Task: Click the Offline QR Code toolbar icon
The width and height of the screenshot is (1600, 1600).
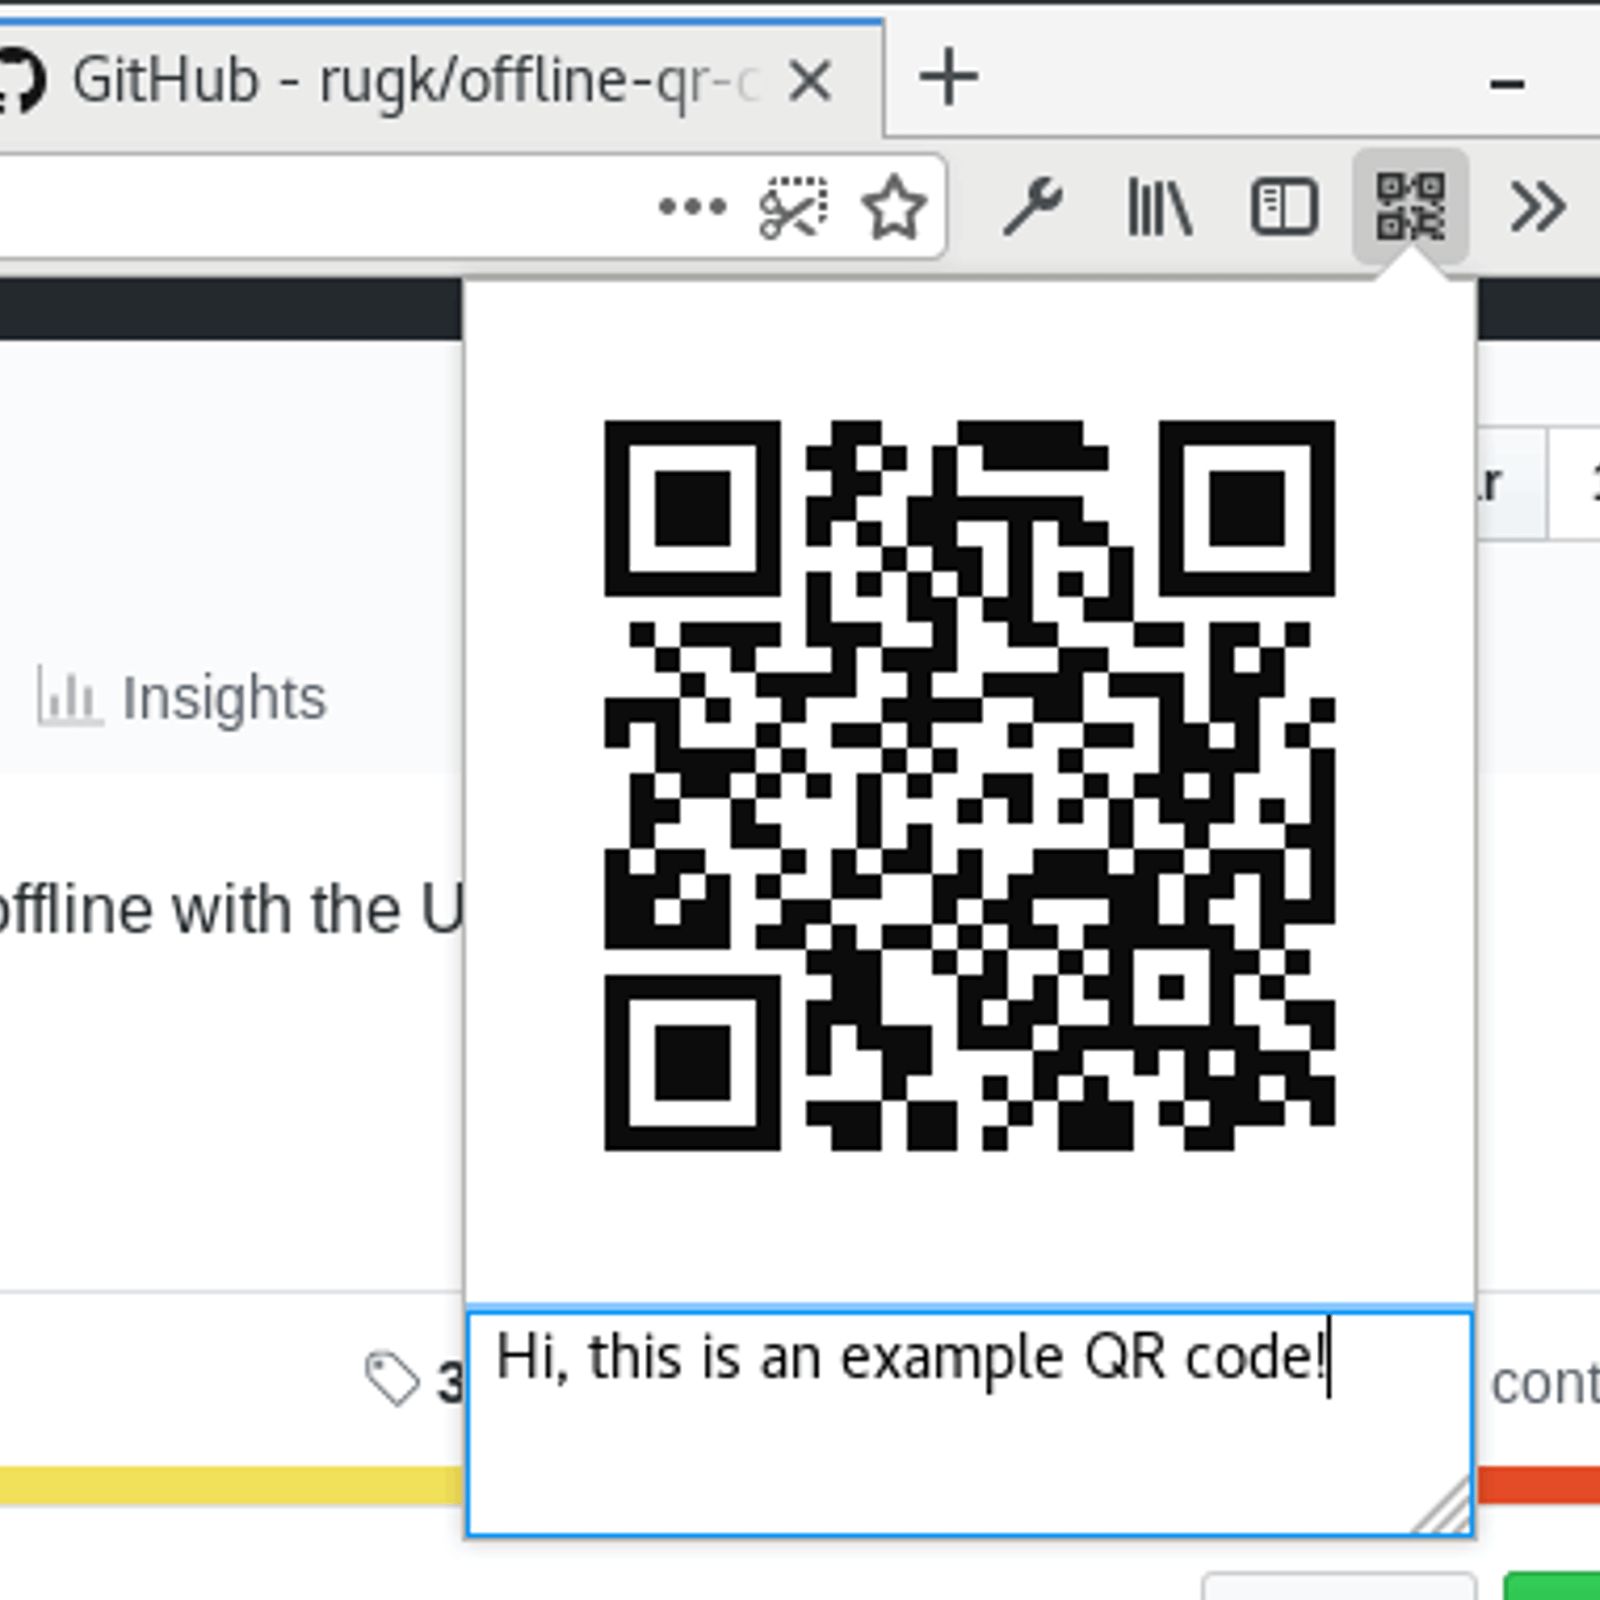Action: point(1410,207)
